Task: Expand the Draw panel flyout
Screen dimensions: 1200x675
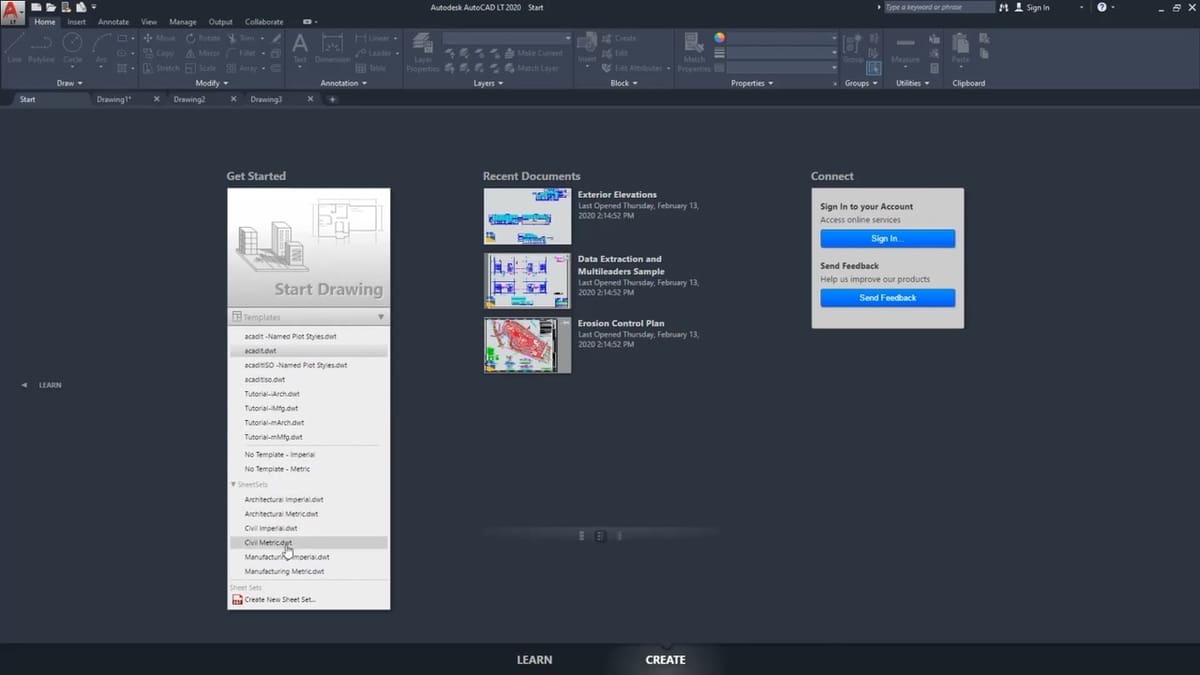Action: click(x=71, y=83)
